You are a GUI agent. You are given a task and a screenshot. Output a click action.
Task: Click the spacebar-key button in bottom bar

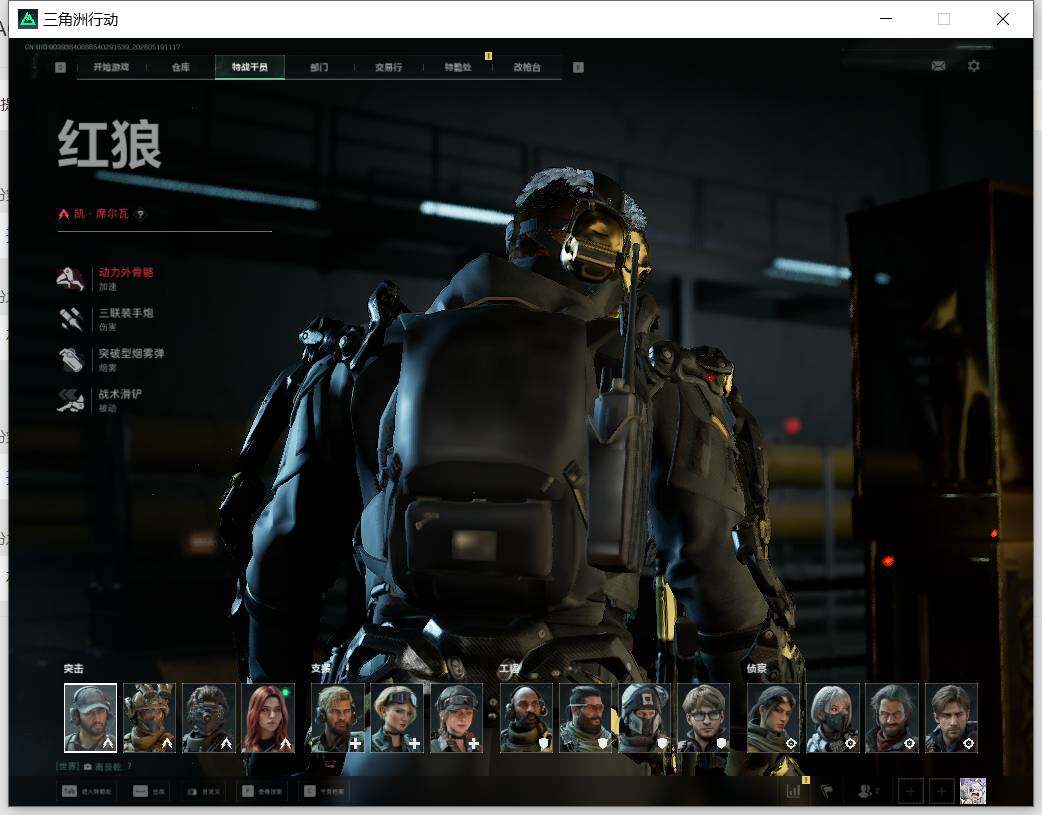(x=150, y=791)
